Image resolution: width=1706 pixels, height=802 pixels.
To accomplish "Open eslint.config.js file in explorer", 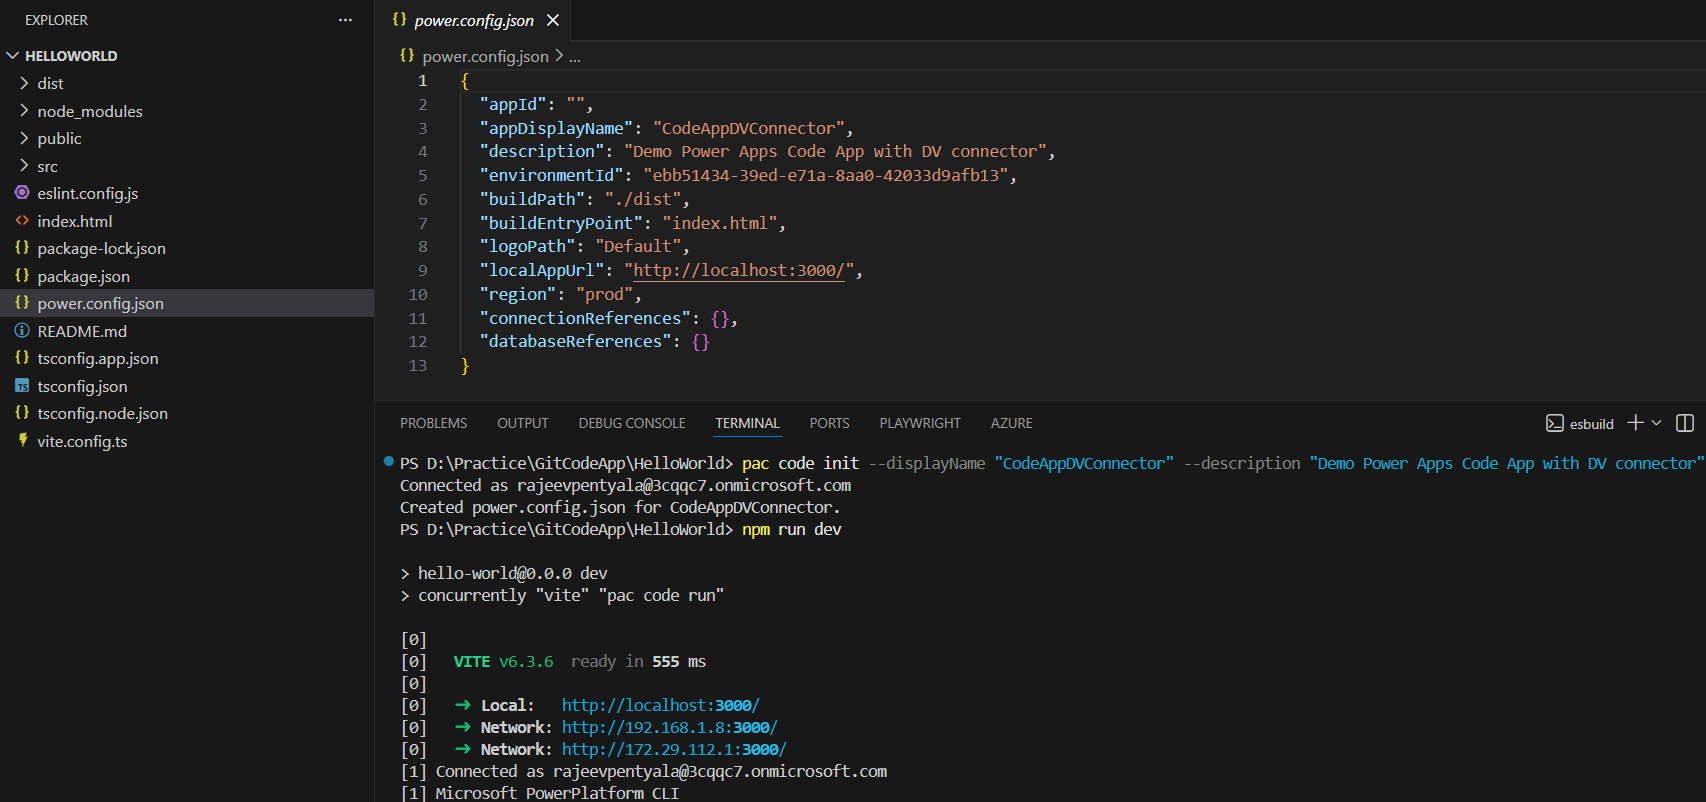I will coord(87,193).
